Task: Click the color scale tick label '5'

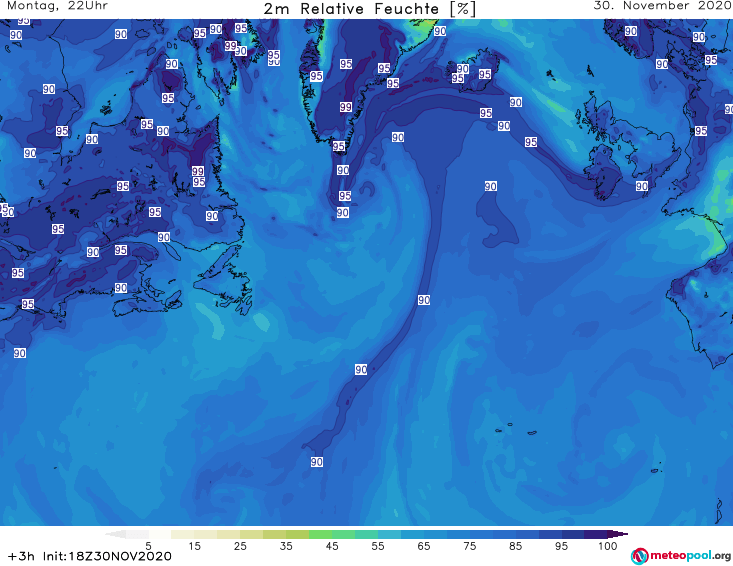Action: (x=148, y=546)
